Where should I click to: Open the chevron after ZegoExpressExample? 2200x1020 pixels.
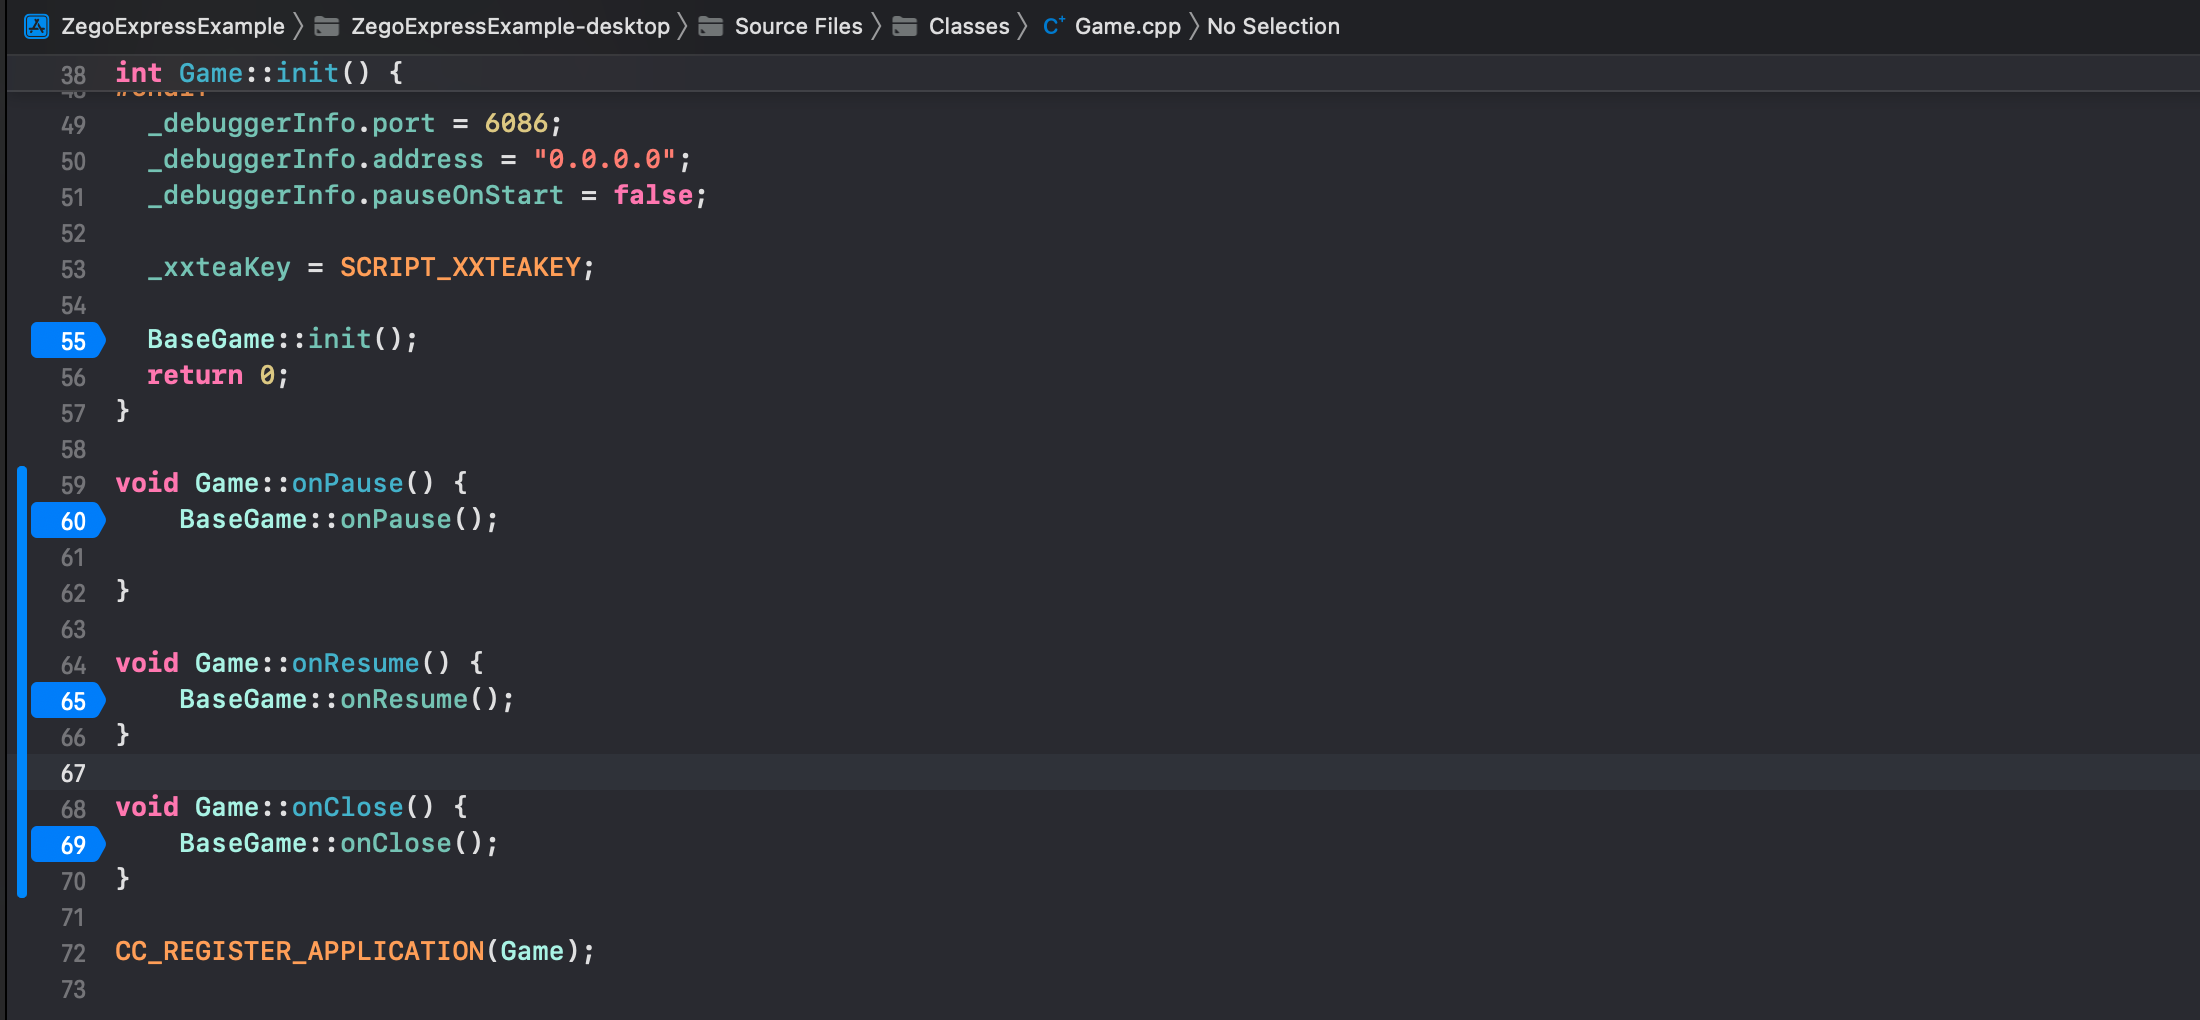point(299,26)
